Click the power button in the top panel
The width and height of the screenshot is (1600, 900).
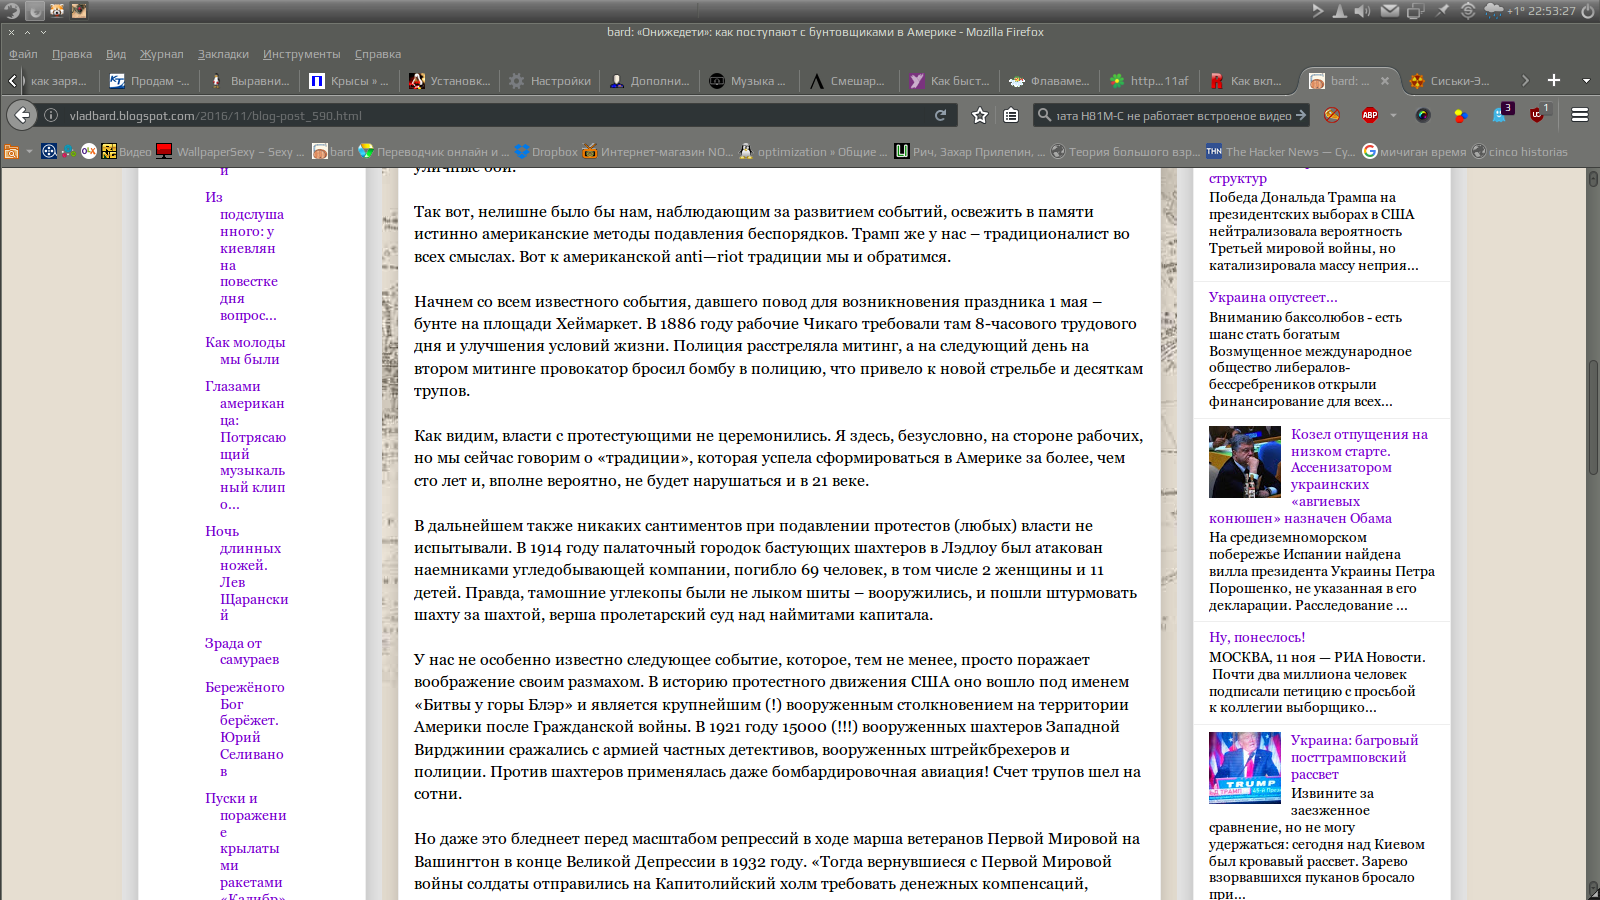click(1588, 11)
